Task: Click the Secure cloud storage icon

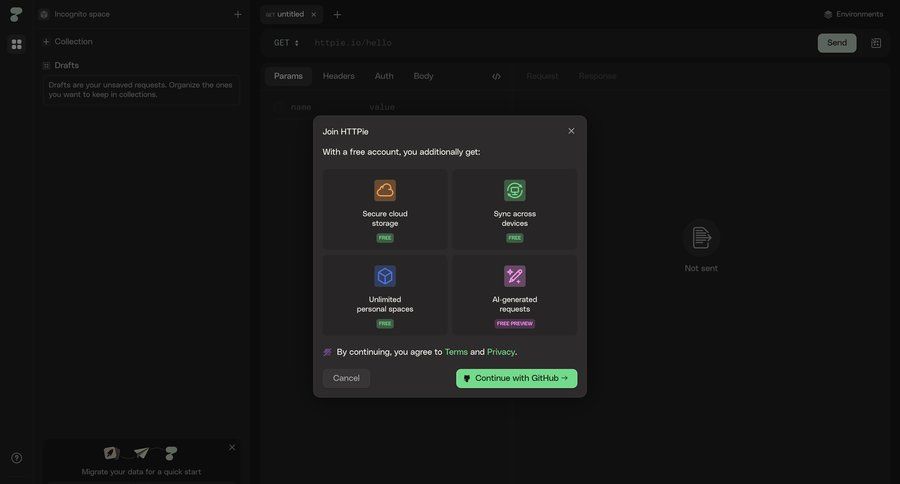Action: (x=385, y=190)
